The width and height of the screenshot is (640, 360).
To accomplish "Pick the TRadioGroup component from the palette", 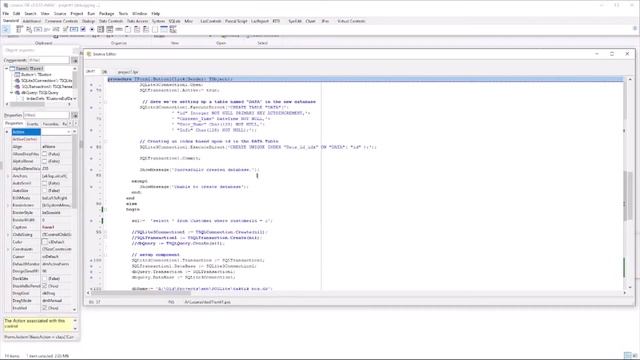I will 137,29.
